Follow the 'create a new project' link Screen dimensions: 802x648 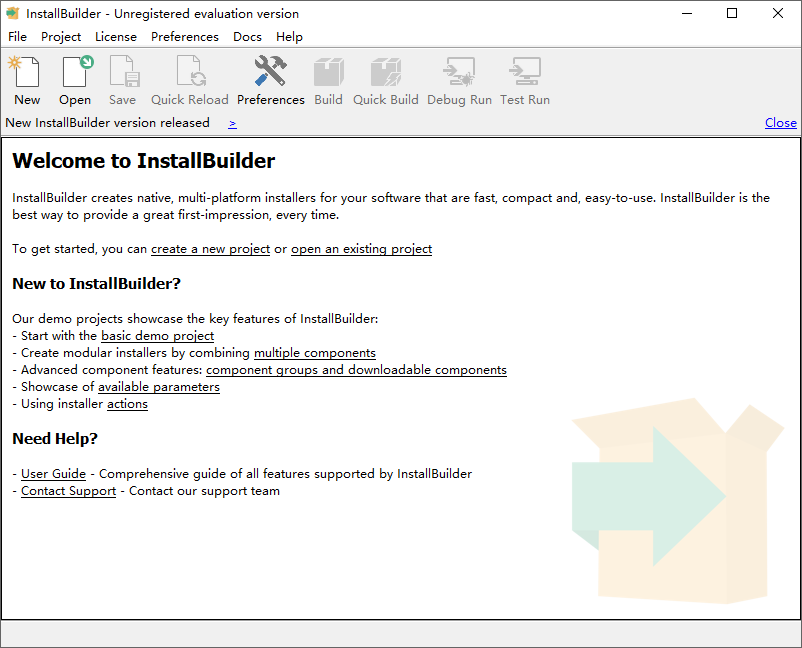pyautogui.click(x=210, y=249)
